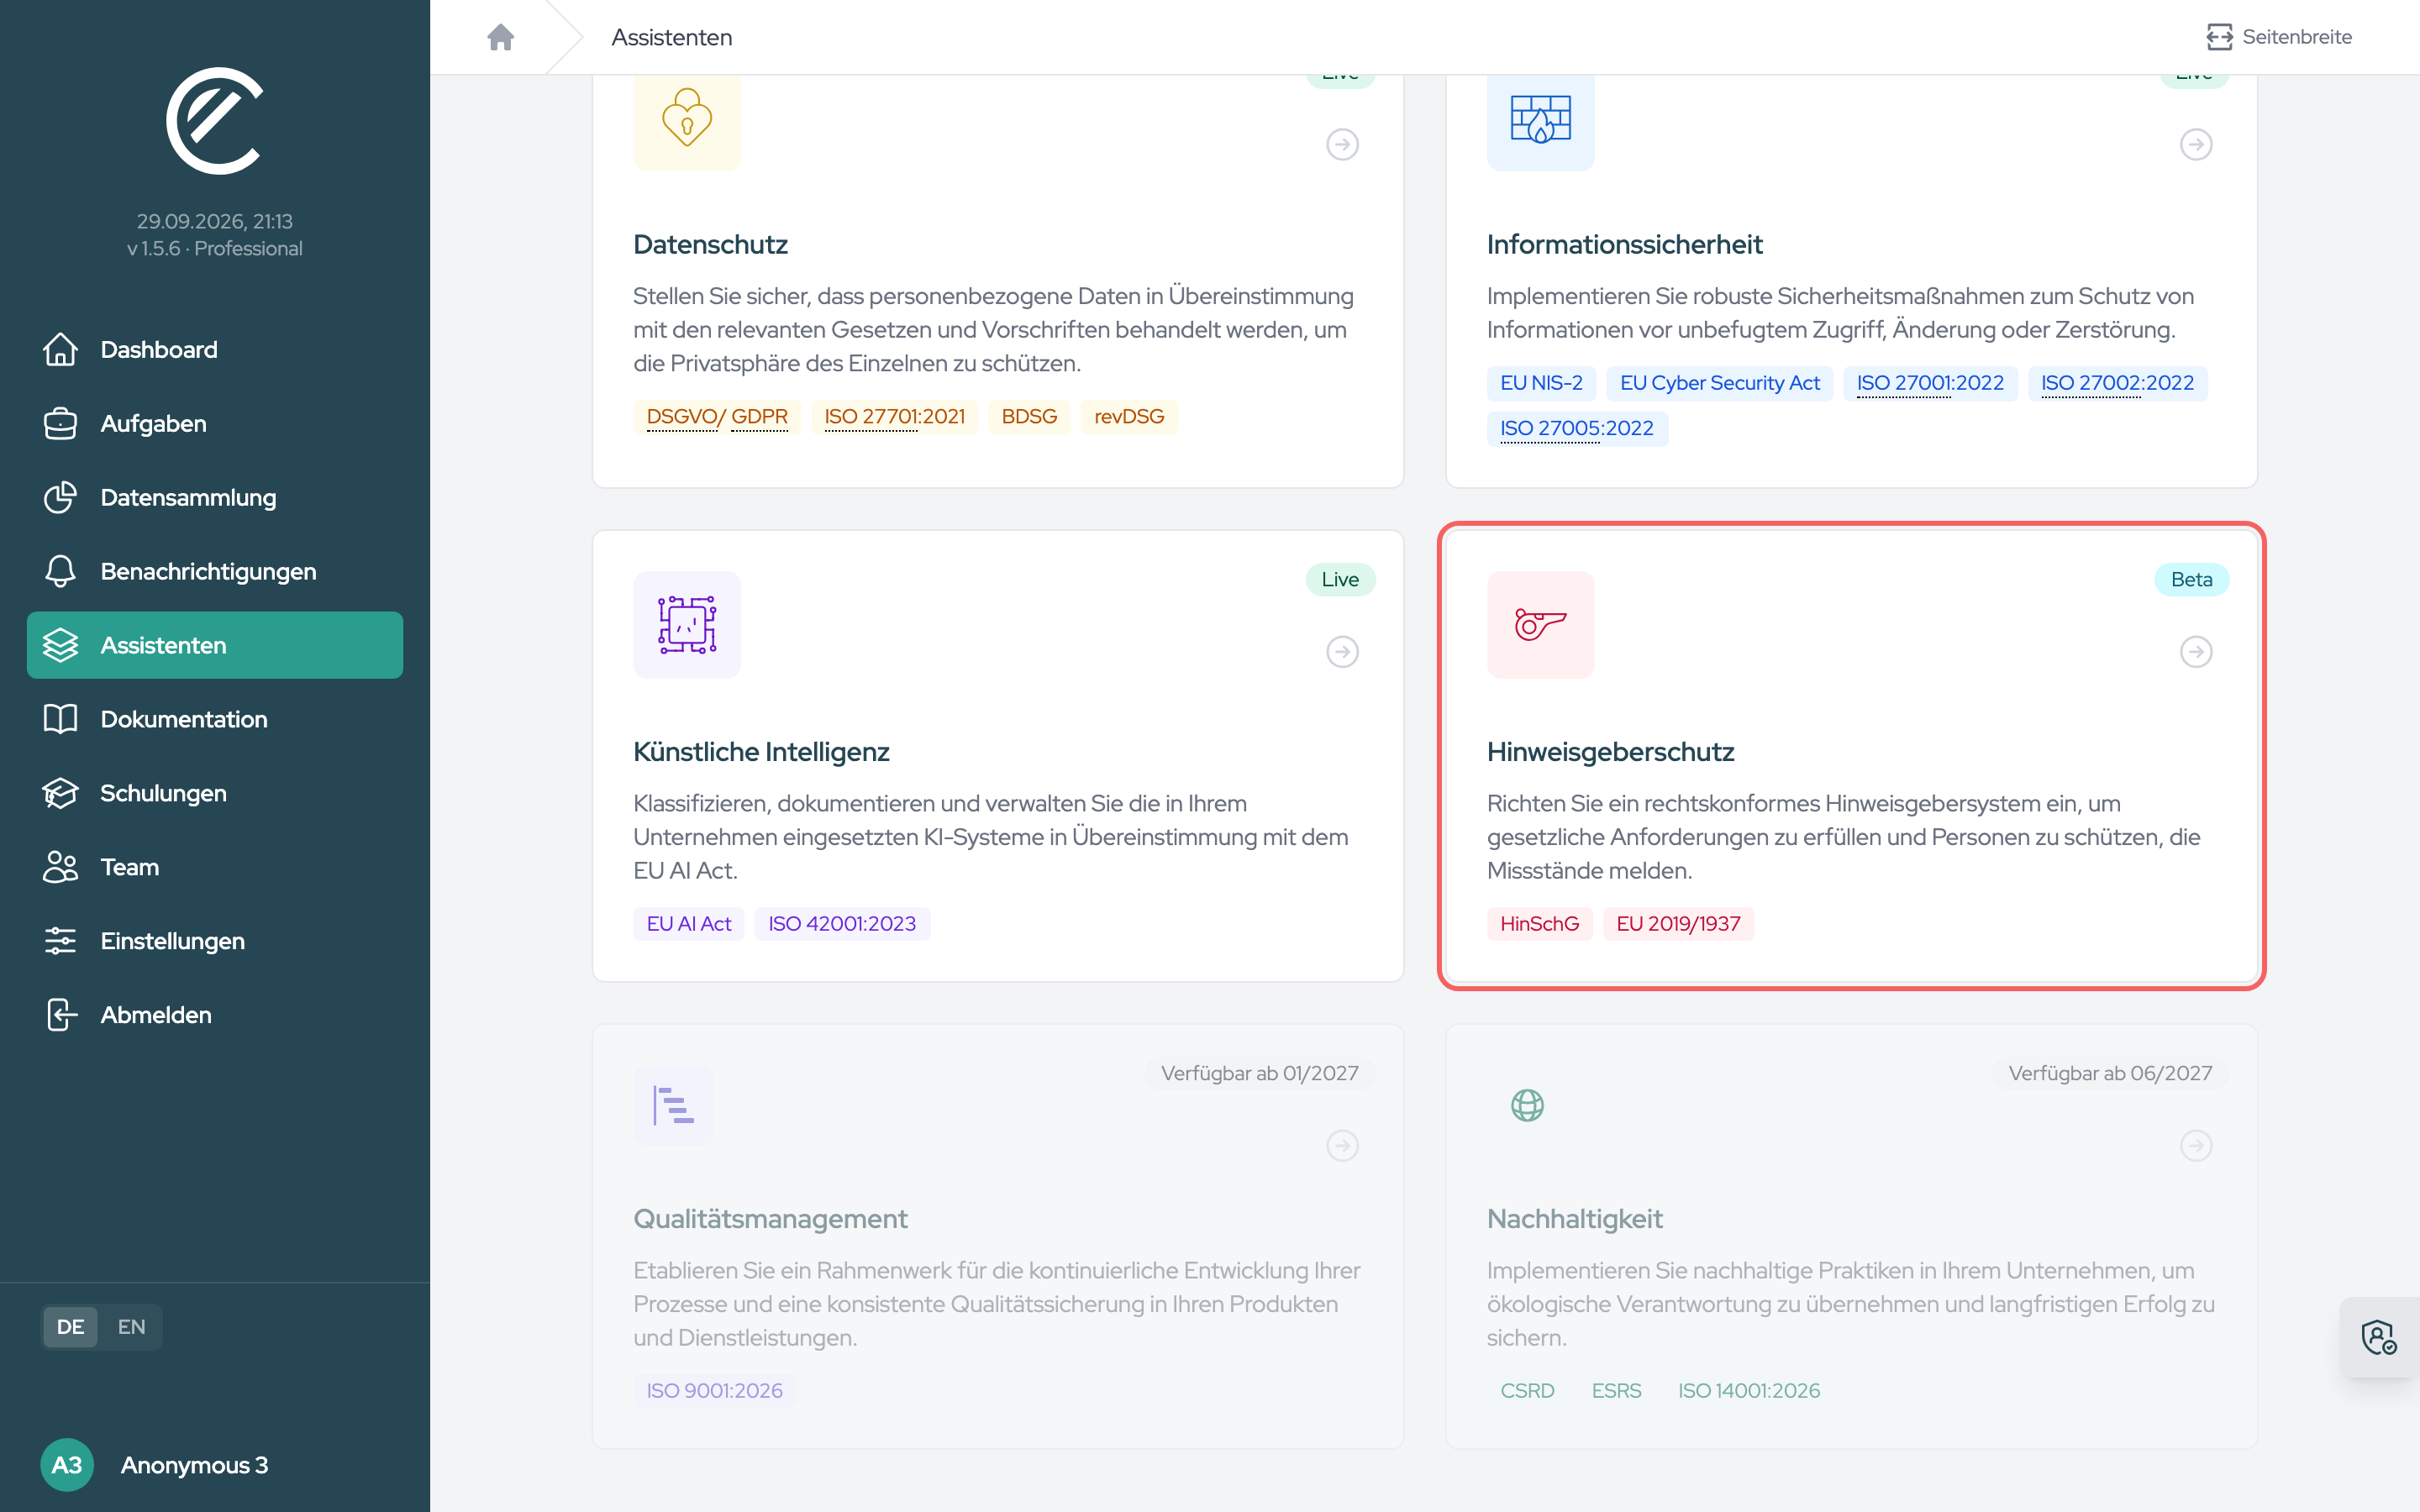Click the Beta badge on Hinweisgeberschutz
This screenshot has height=1512, width=2420.
[2192, 580]
